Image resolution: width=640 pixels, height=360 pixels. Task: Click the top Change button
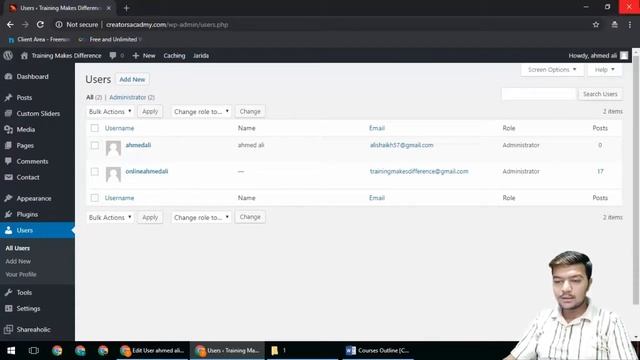pos(250,111)
